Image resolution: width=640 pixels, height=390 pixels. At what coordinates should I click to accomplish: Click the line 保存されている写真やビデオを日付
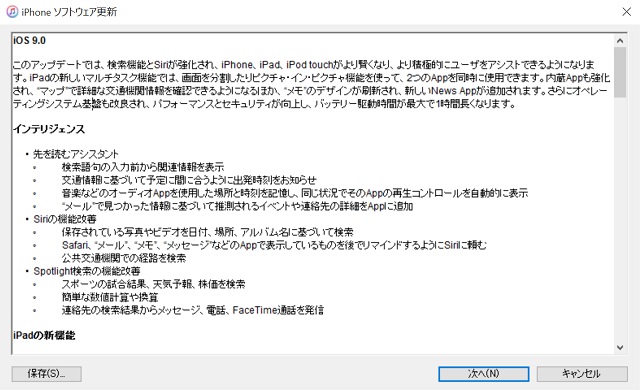click(x=207, y=232)
